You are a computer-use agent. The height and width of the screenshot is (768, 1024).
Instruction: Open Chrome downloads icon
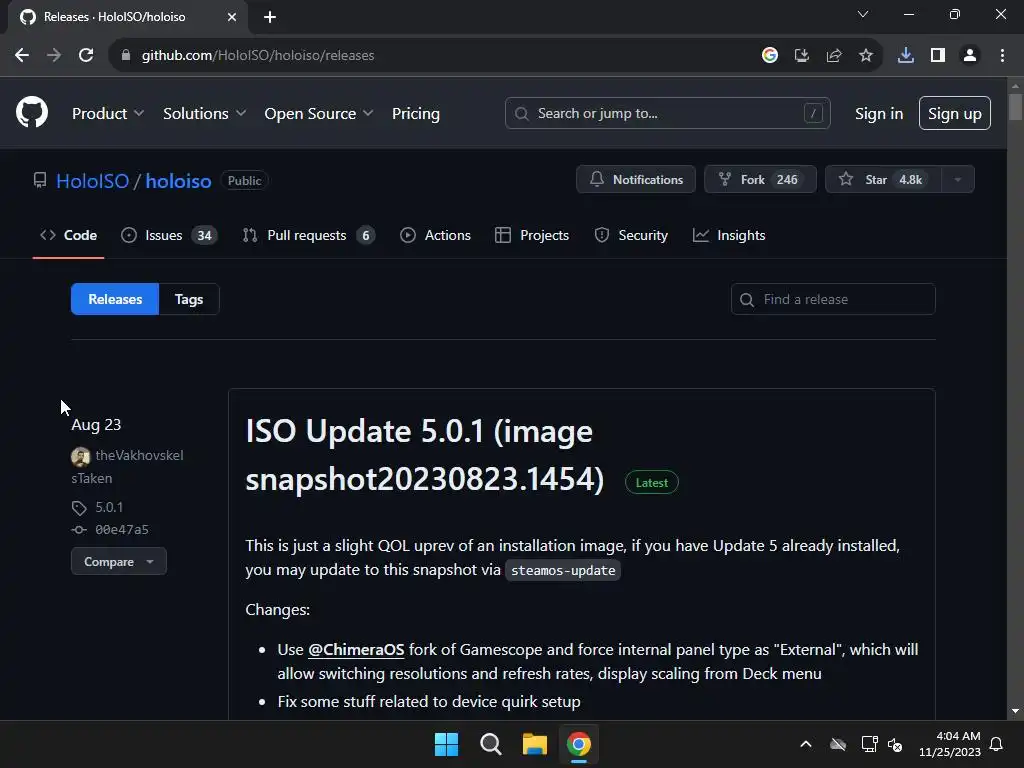click(x=906, y=56)
